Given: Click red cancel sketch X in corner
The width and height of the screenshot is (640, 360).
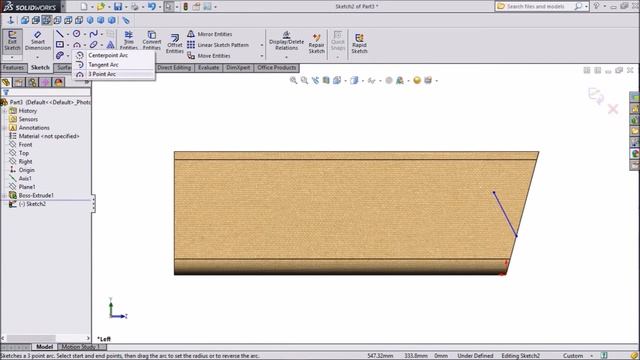Looking at the screenshot, I should pos(613,109).
